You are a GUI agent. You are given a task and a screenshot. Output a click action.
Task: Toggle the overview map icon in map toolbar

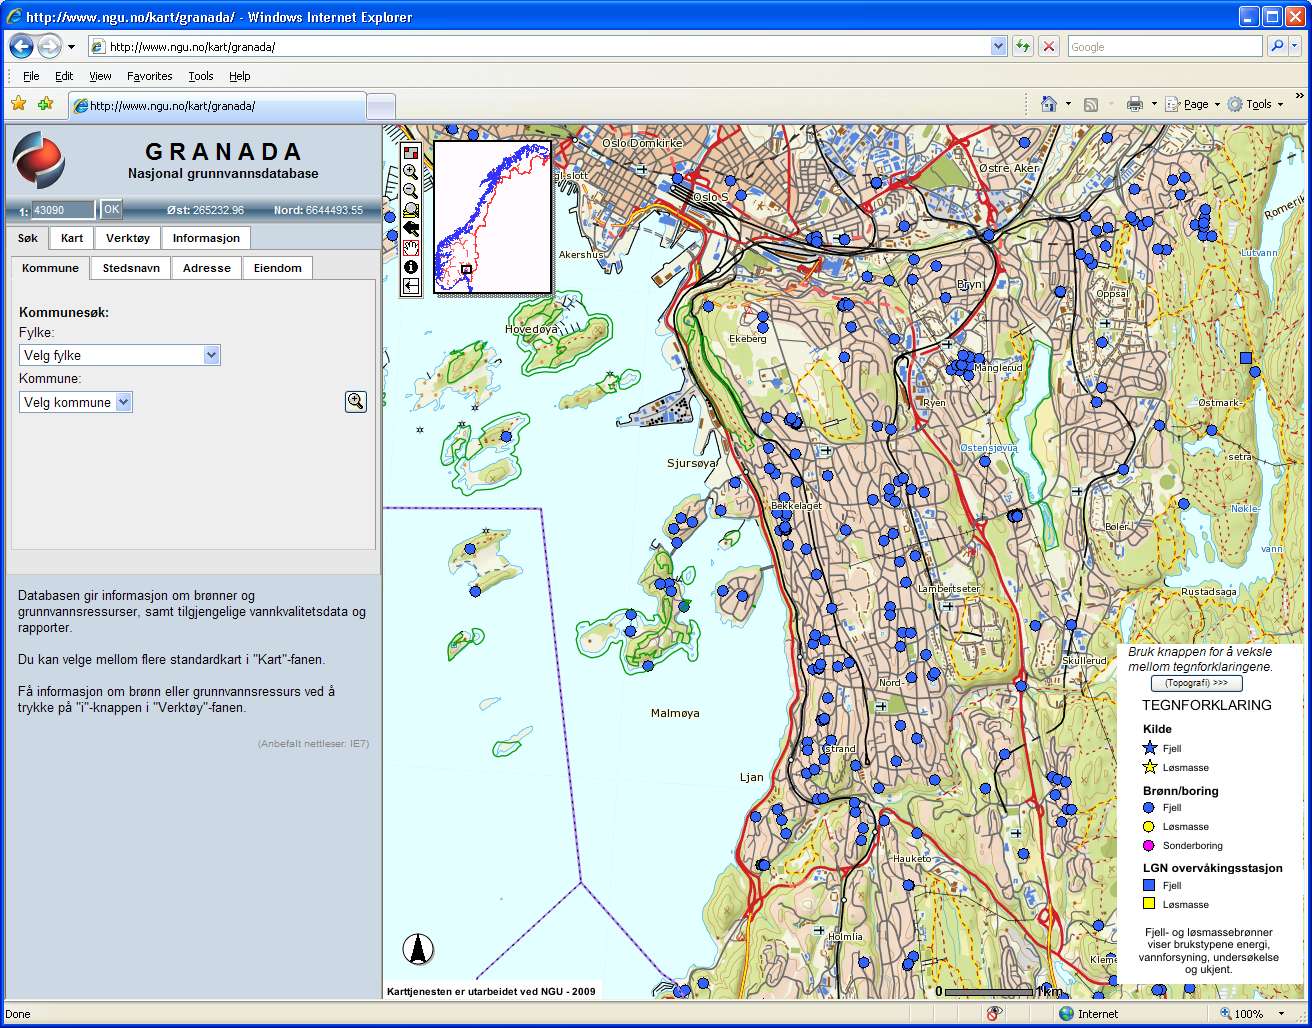pos(410,153)
